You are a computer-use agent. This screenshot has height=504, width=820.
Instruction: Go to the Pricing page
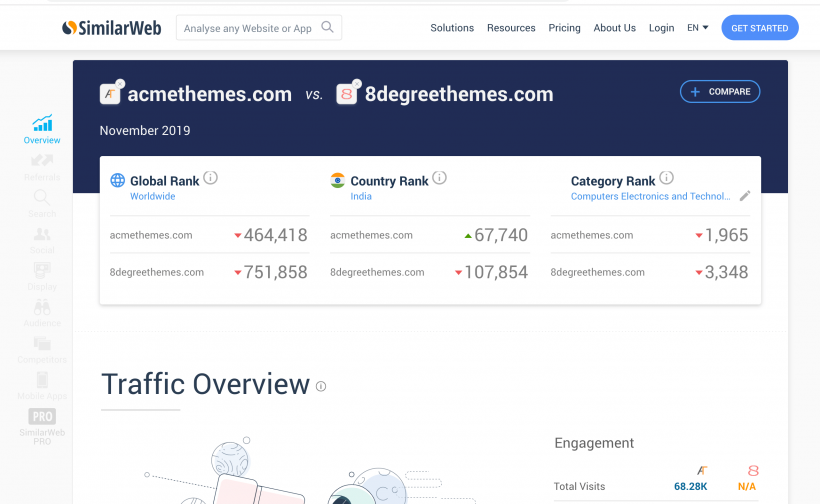564,28
